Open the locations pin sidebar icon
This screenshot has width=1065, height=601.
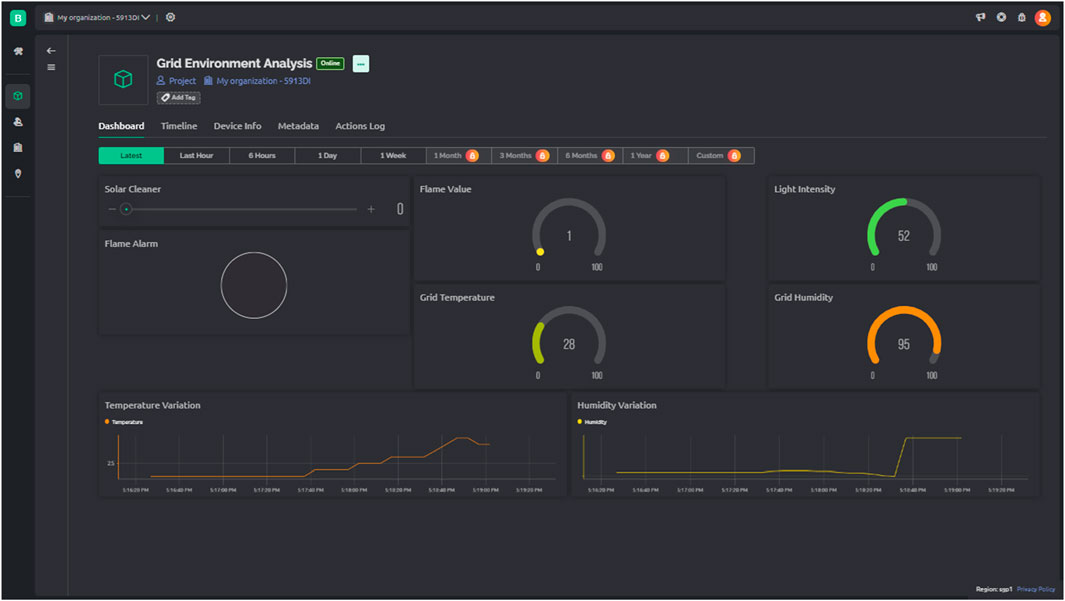18,174
